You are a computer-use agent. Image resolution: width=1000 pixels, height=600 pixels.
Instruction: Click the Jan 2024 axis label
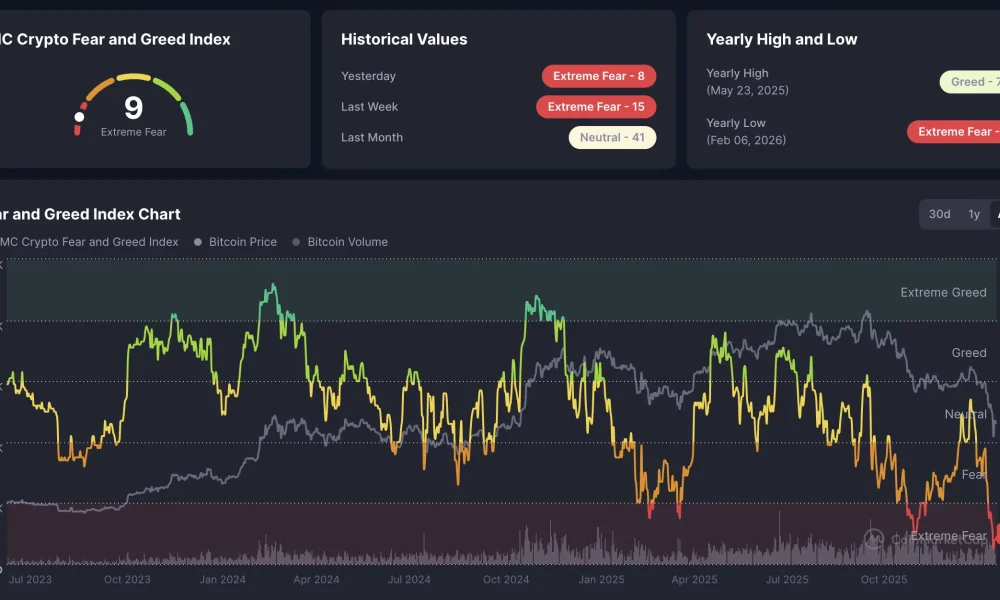(x=222, y=579)
